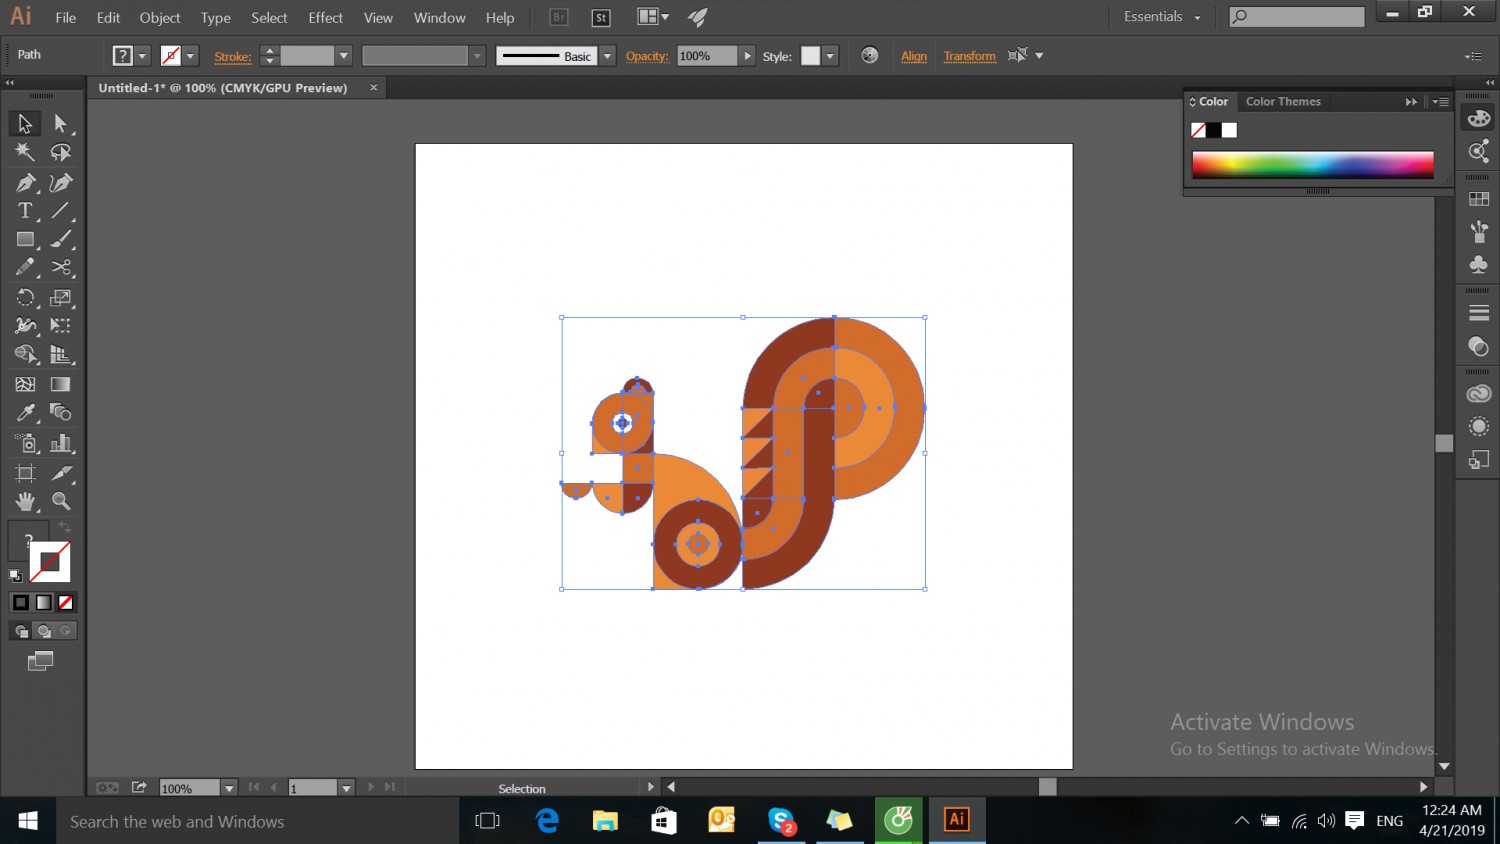Select the Selection tool arrow
This screenshot has width=1500, height=844.
click(25, 123)
